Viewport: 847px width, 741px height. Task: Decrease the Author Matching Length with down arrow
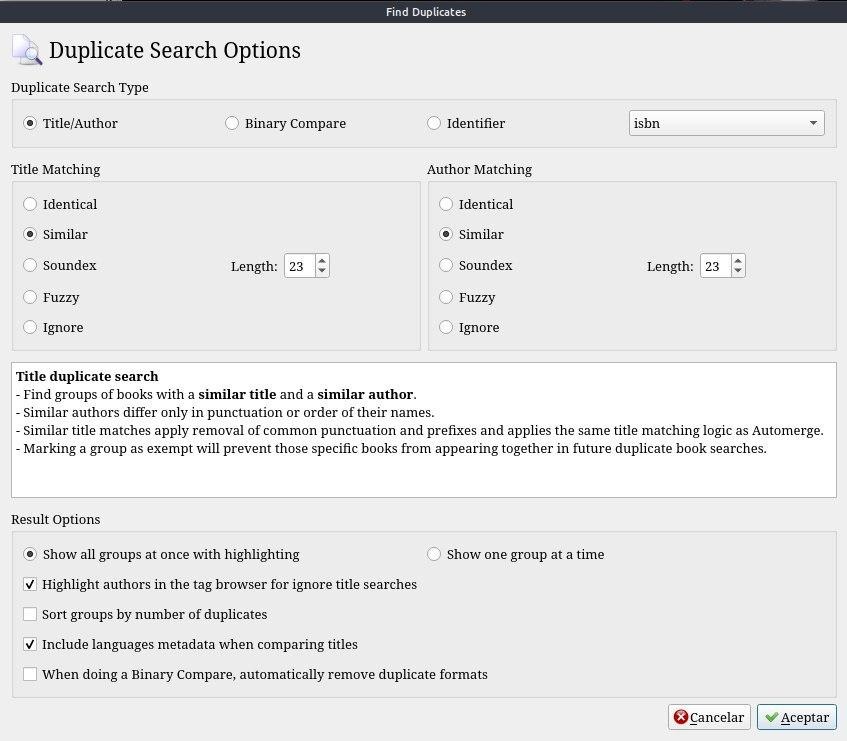[x=738, y=271]
